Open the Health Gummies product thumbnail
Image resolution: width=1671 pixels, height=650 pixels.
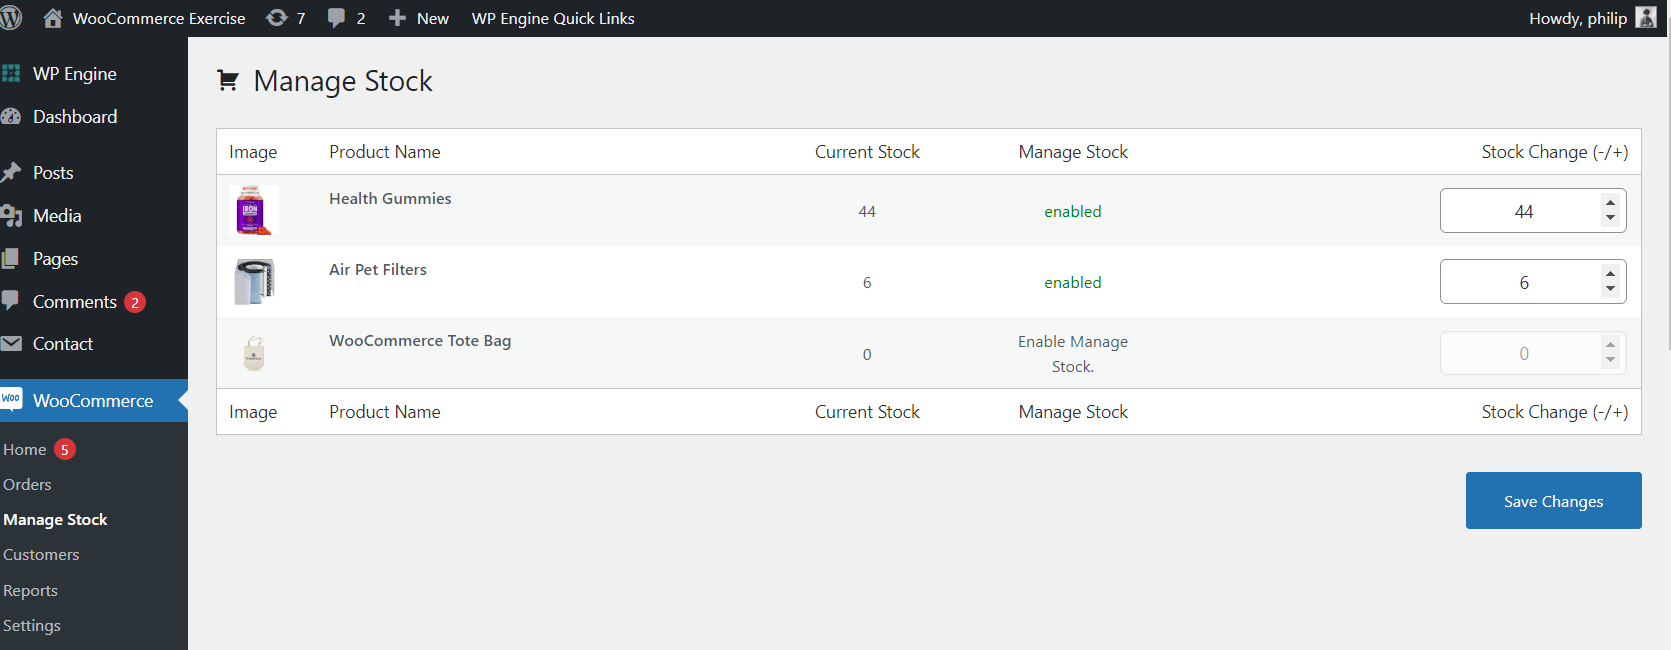(x=253, y=210)
